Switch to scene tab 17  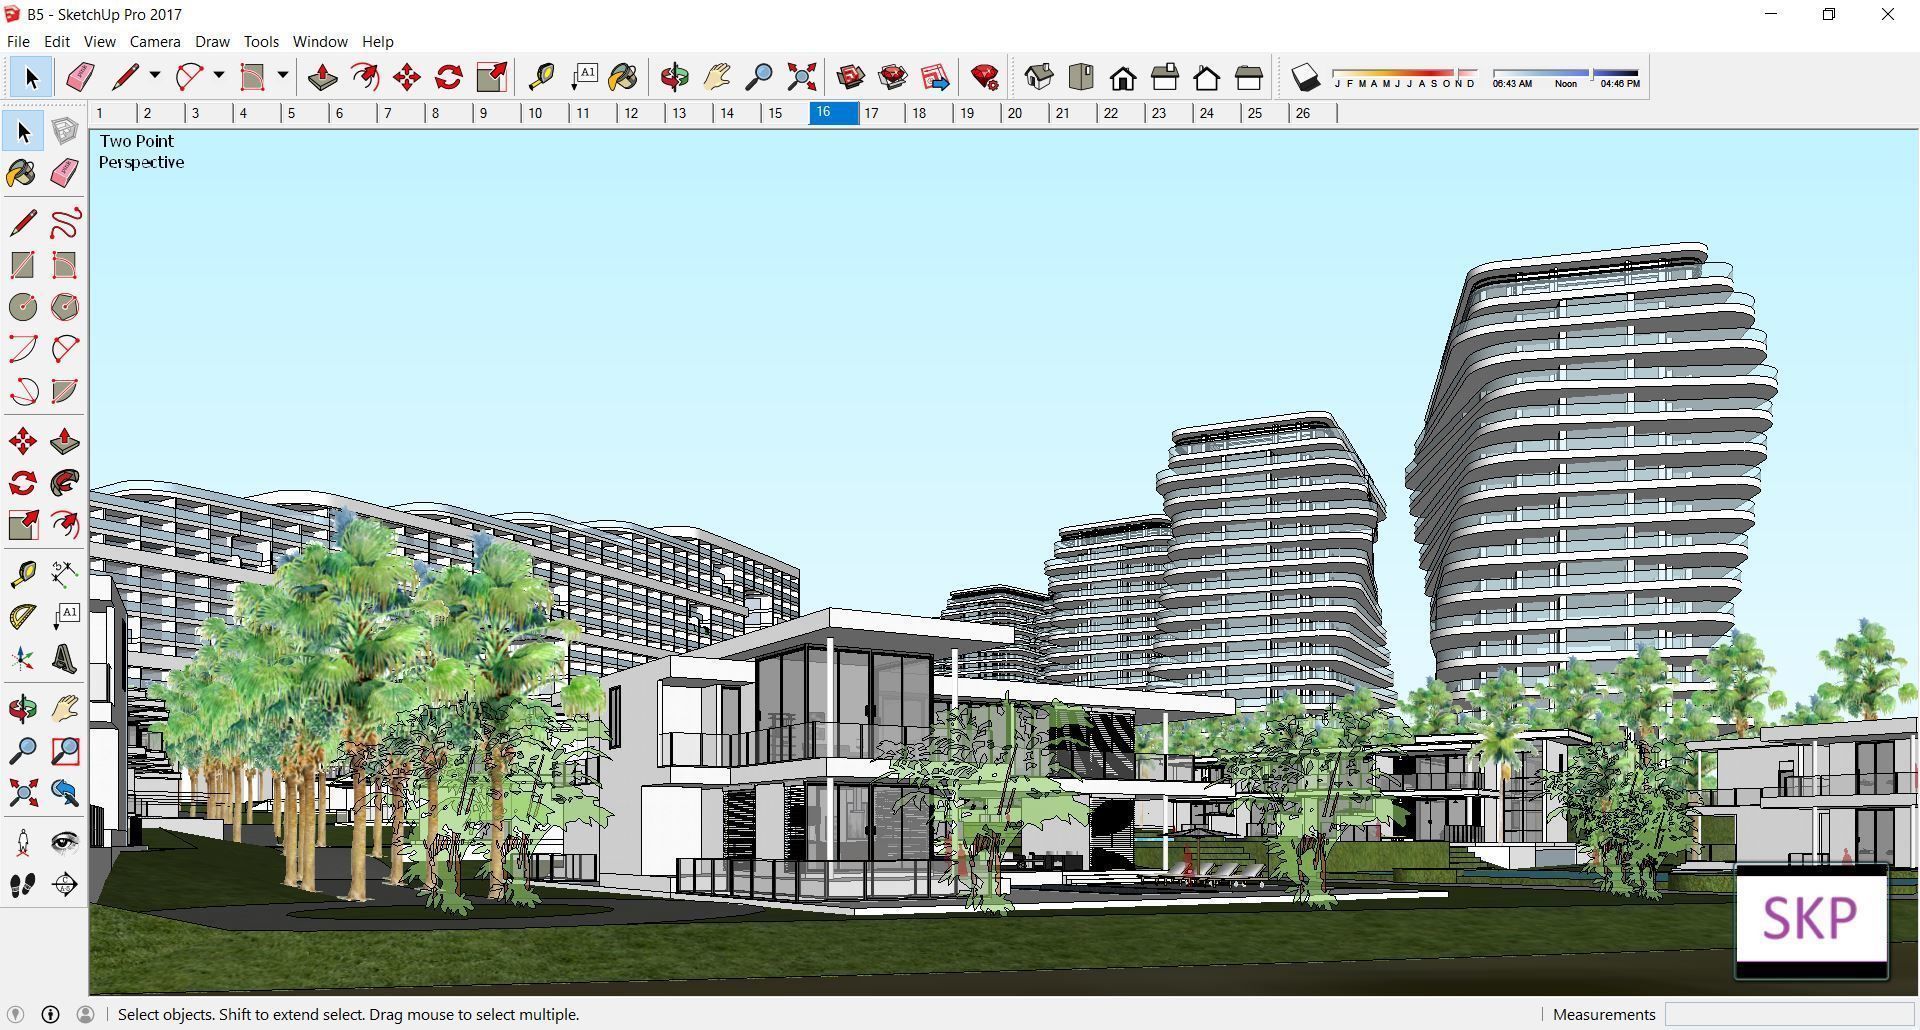(x=881, y=113)
